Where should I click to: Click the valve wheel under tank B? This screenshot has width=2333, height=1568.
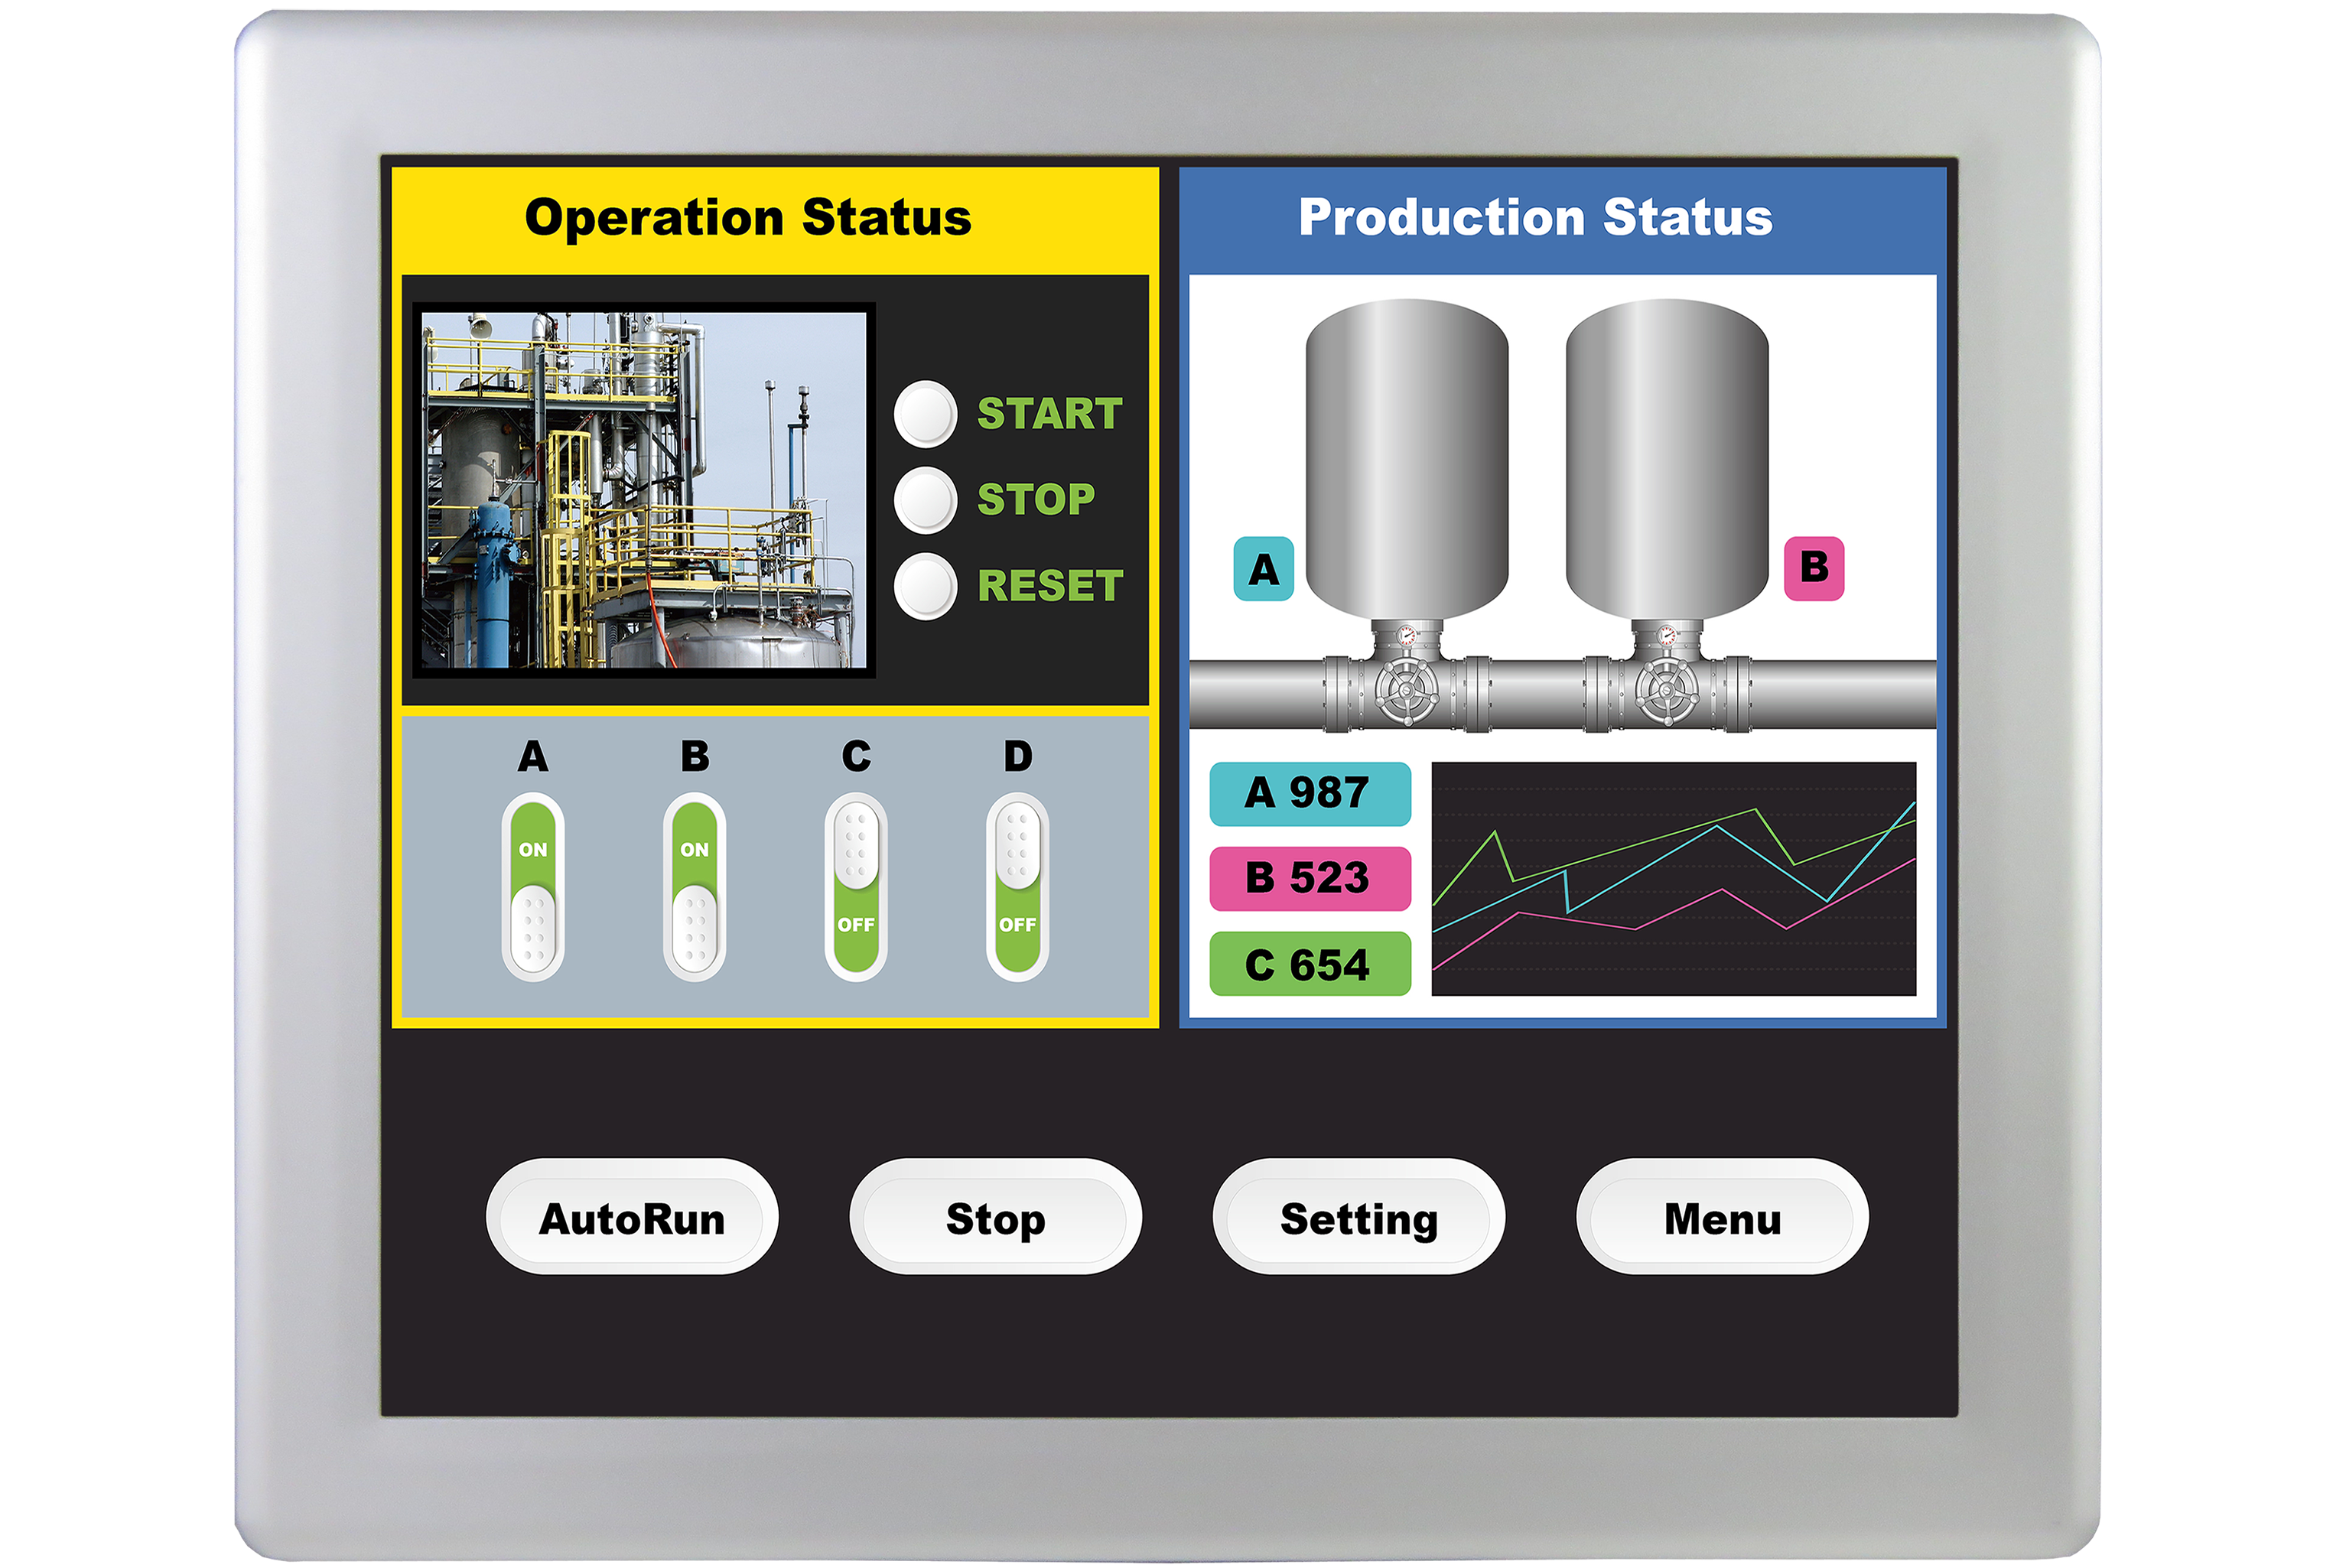(1666, 692)
